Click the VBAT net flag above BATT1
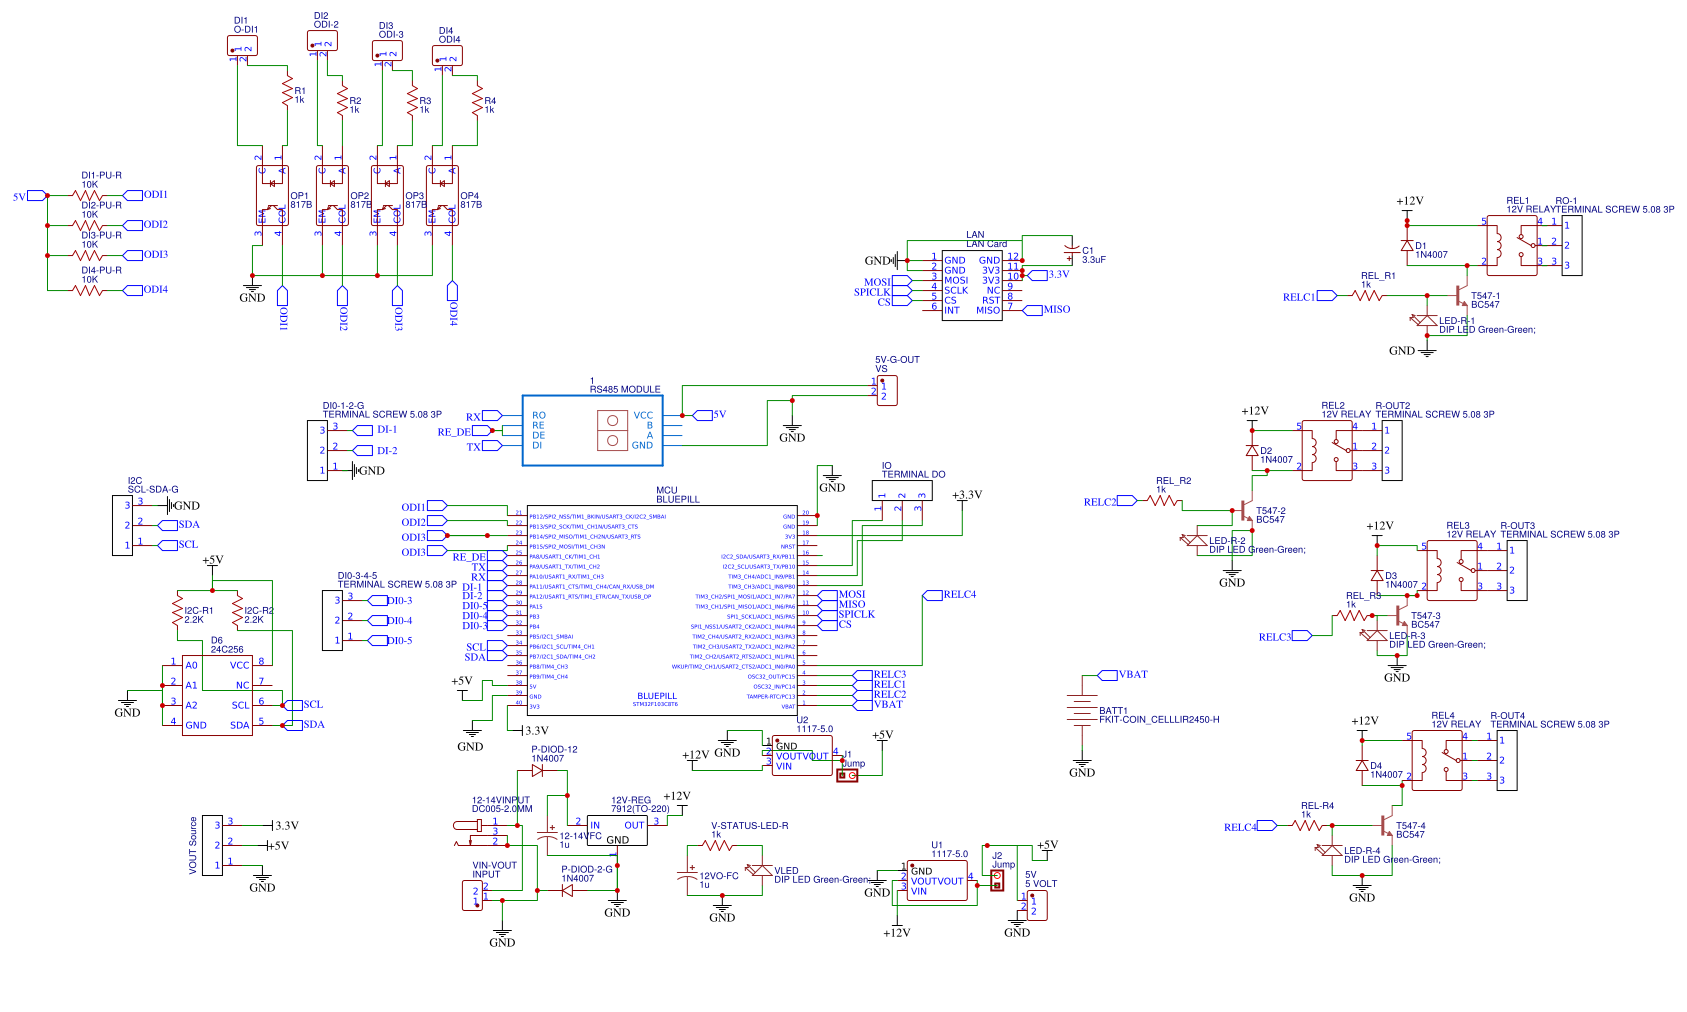The height and width of the screenshot is (1012, 1687). click(1123, 675)
